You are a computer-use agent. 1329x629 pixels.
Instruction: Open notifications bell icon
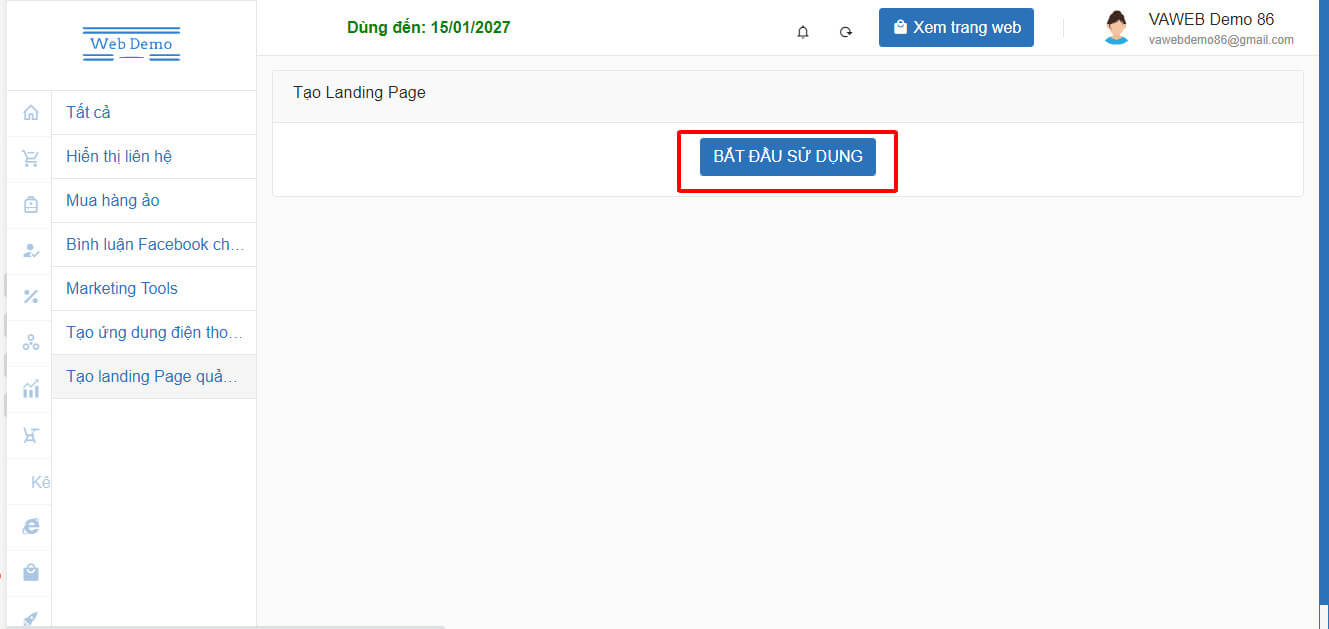802,32
